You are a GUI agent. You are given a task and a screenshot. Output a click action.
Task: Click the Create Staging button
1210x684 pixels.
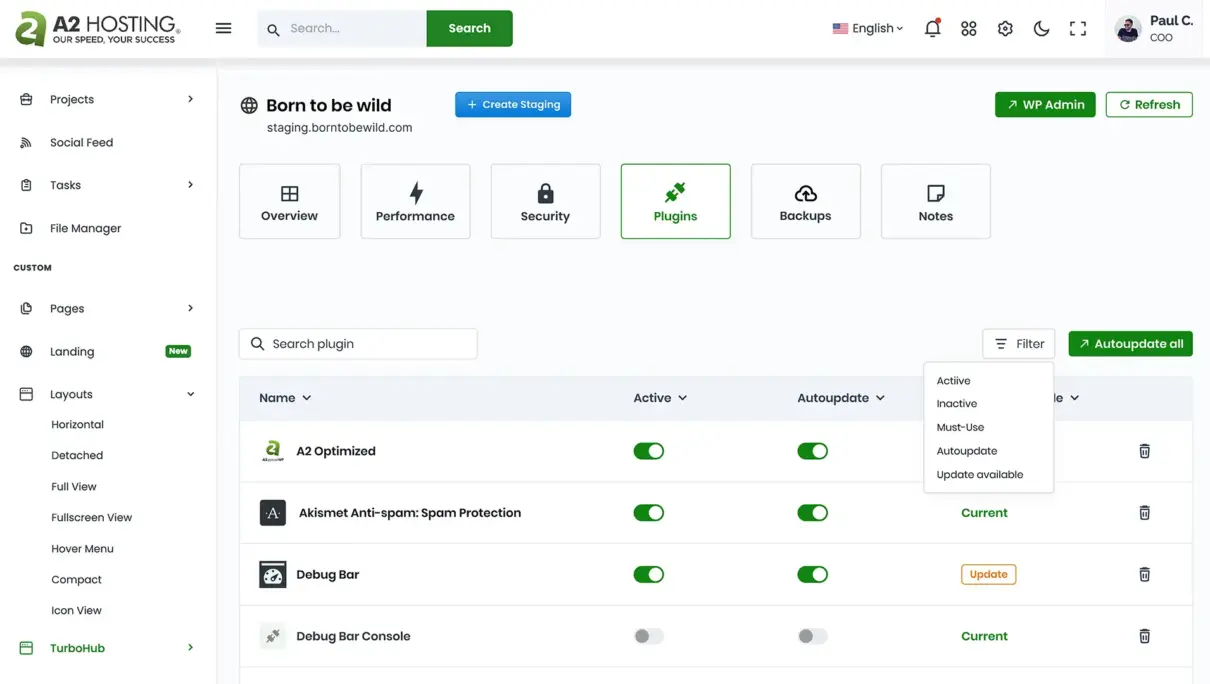[x=513, y=105]
